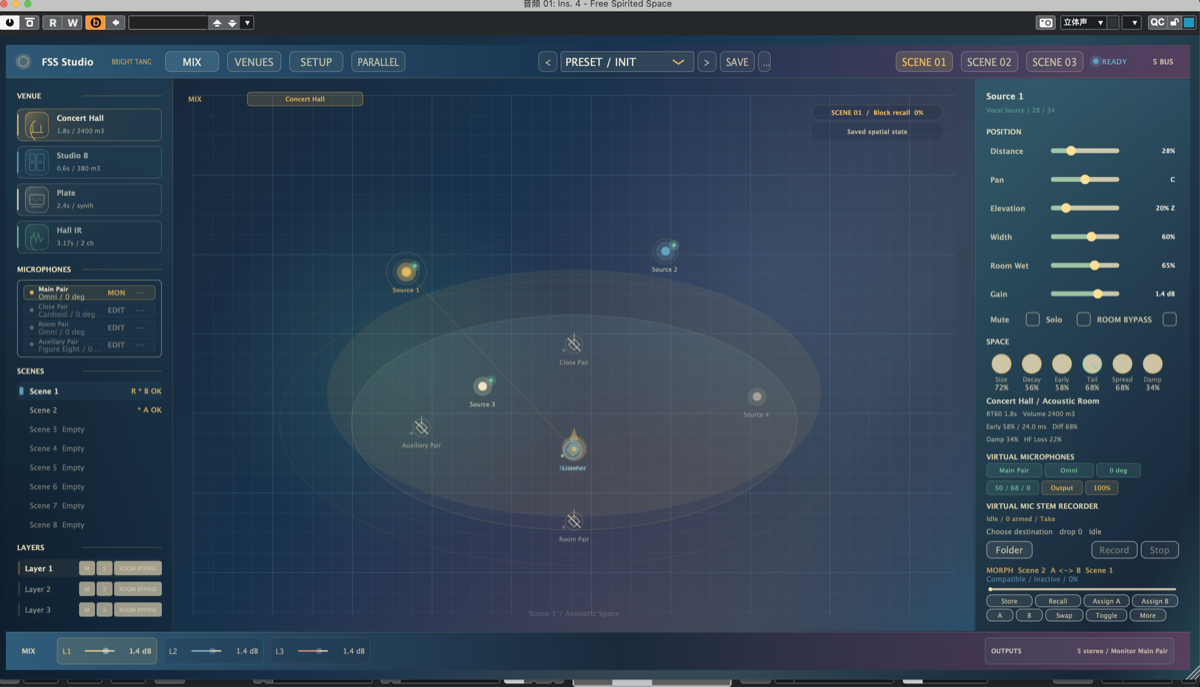The width and height of the screenshot is (1200, 687).
Task: Adjust the Distance slider
Action: (x=1084, y=151)
